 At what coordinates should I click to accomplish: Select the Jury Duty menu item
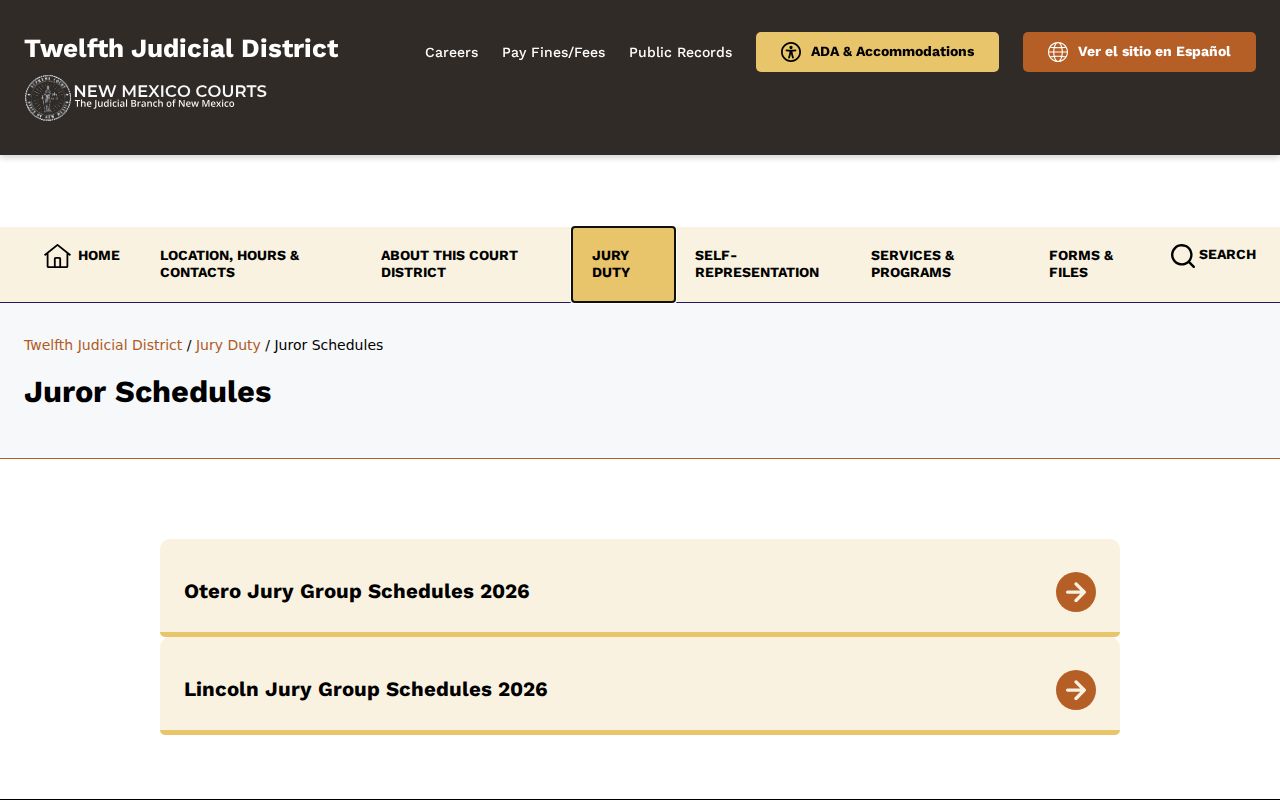[623, 264]
